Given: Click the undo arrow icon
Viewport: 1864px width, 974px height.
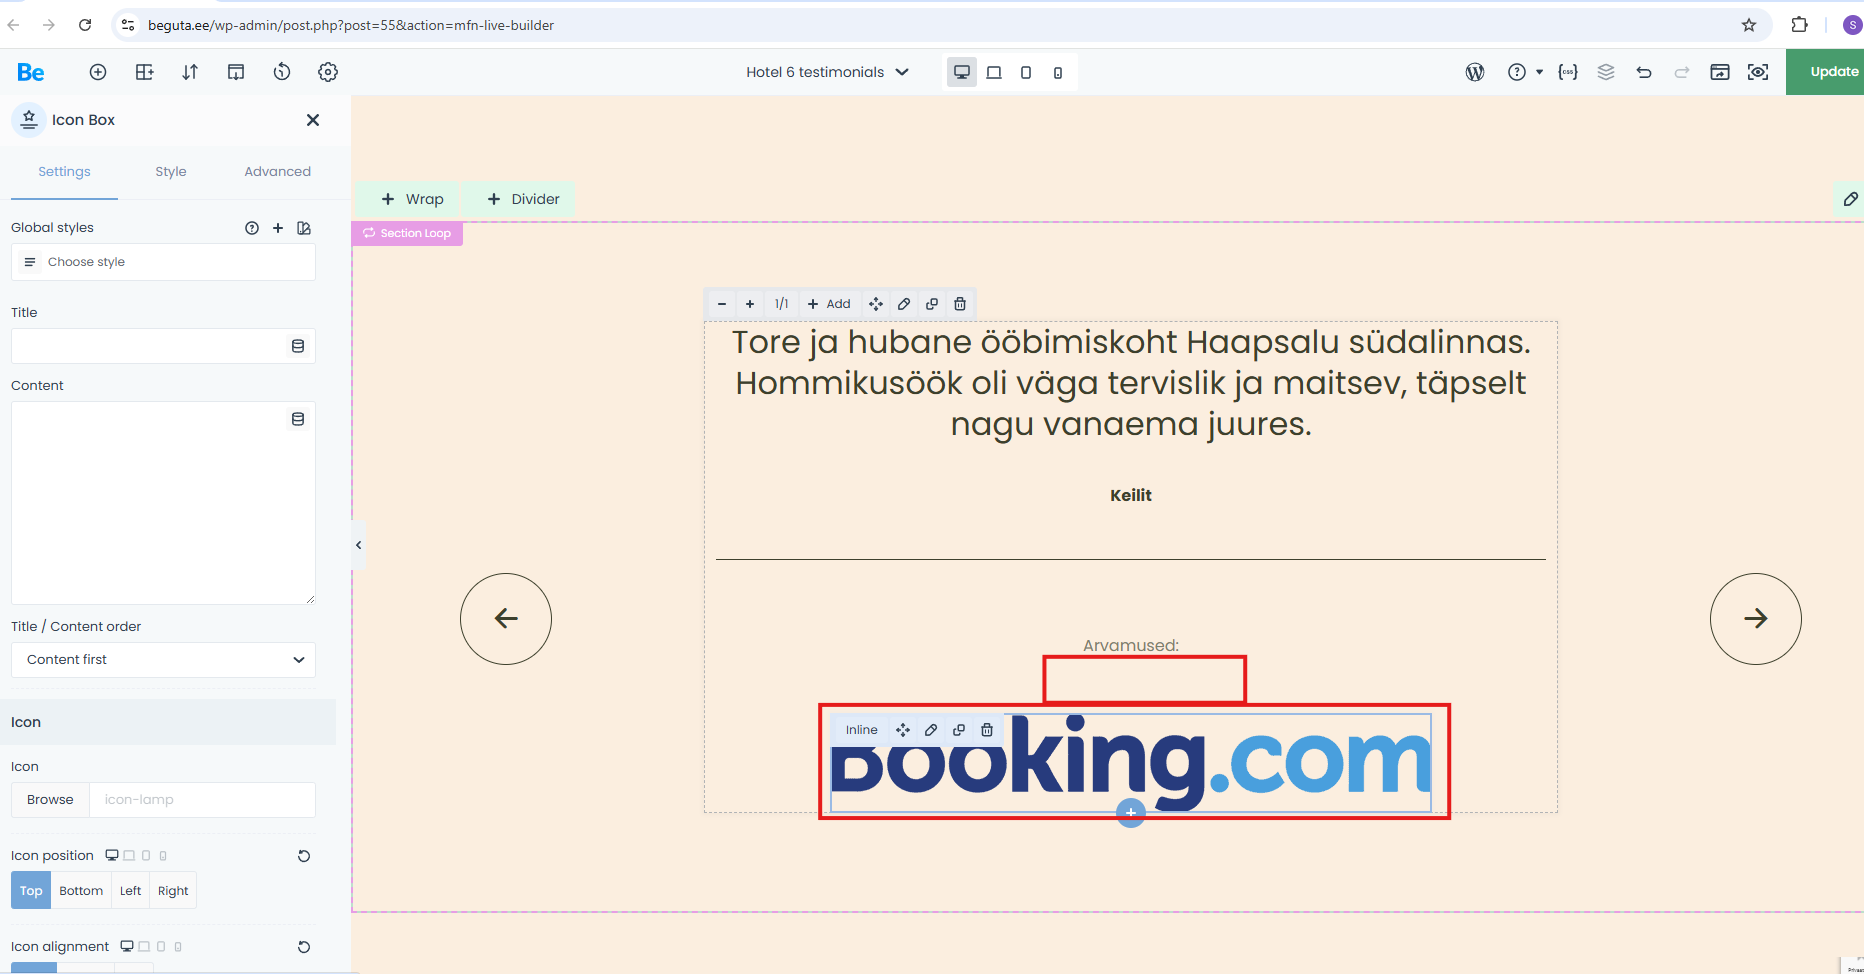Looking at the screenshot, I should pyautogui.click(x=1644, y=72).
